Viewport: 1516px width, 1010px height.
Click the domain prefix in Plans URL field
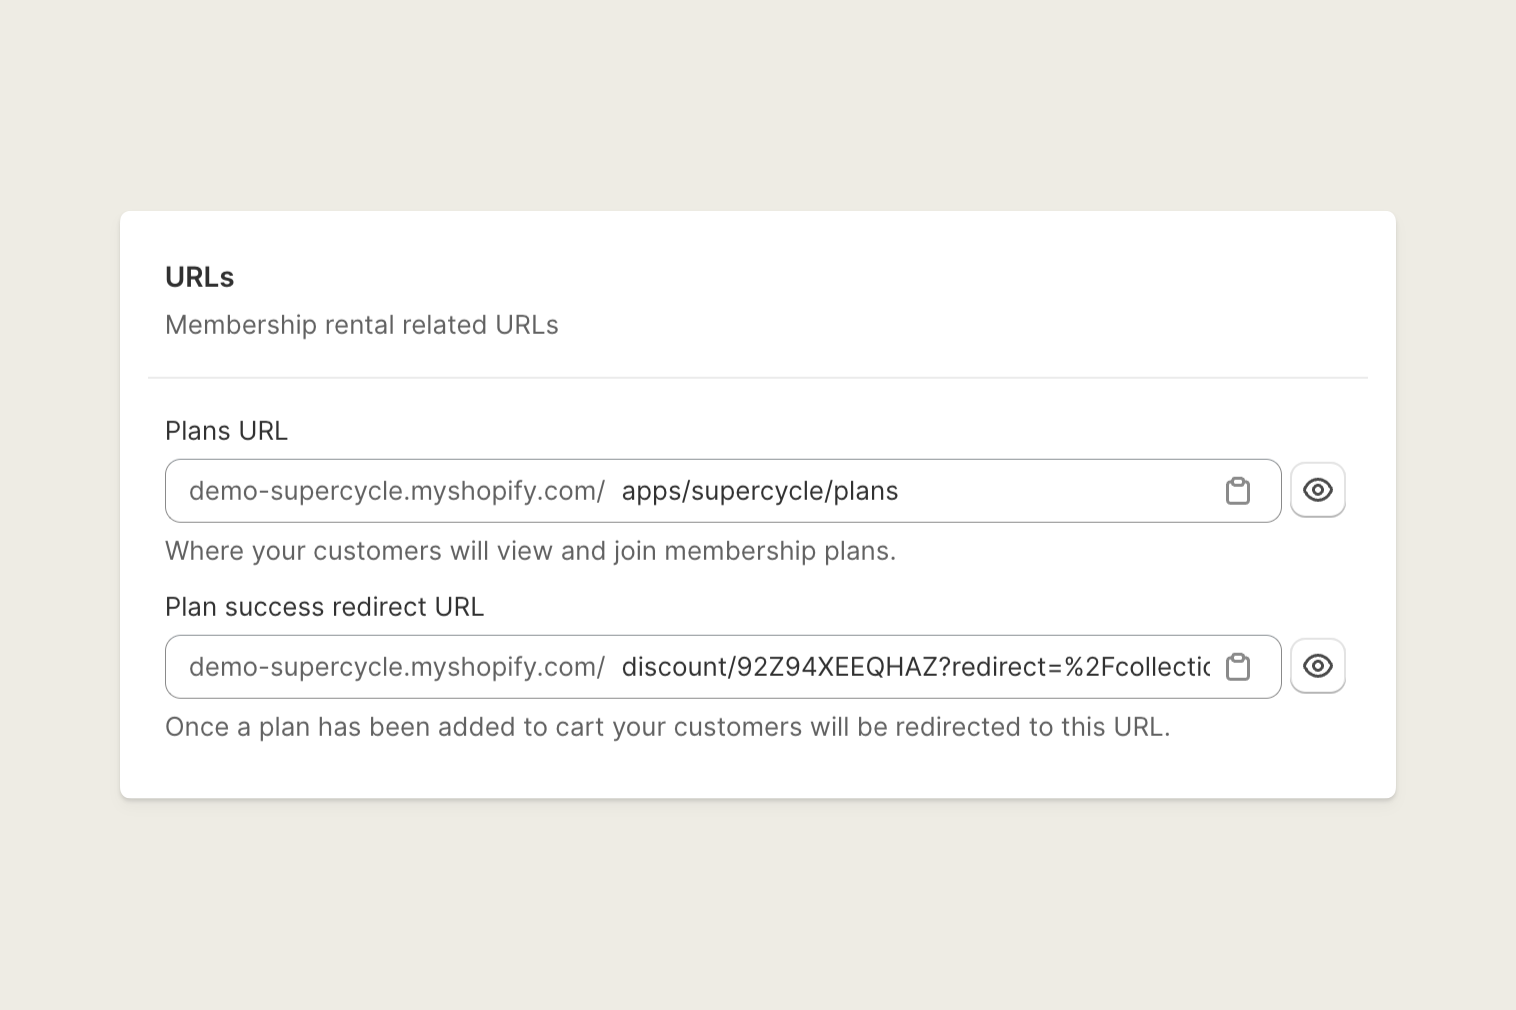[396, 491]
